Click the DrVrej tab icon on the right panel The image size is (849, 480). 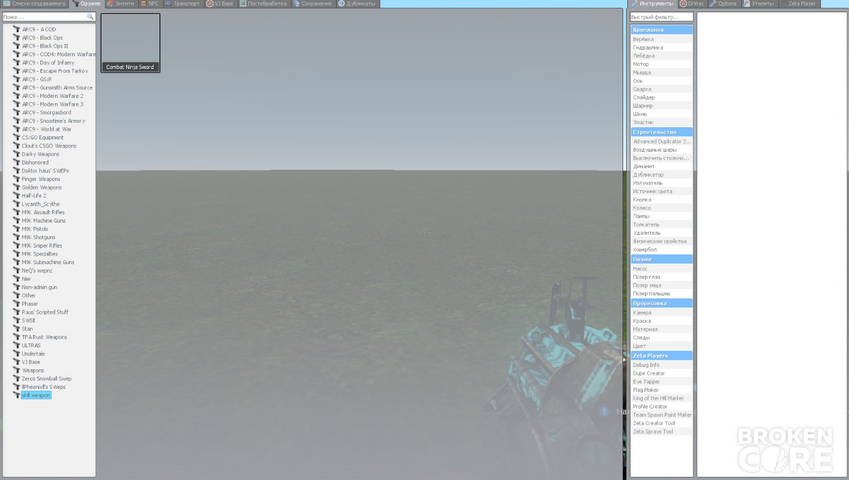[683, 3]
